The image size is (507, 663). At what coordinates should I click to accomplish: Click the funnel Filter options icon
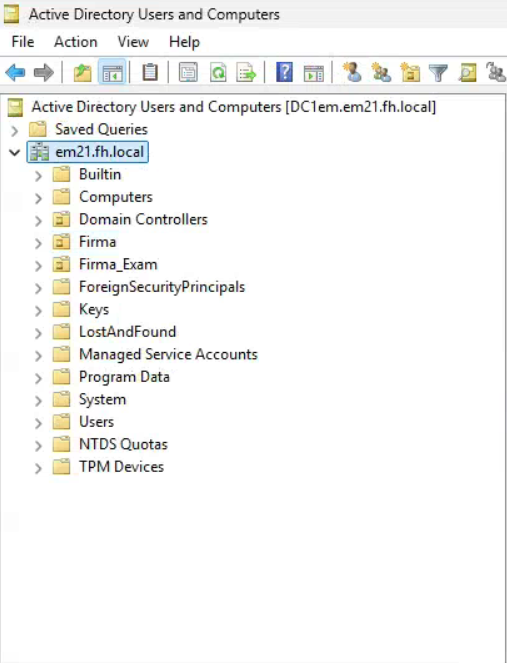coord(438,73)
